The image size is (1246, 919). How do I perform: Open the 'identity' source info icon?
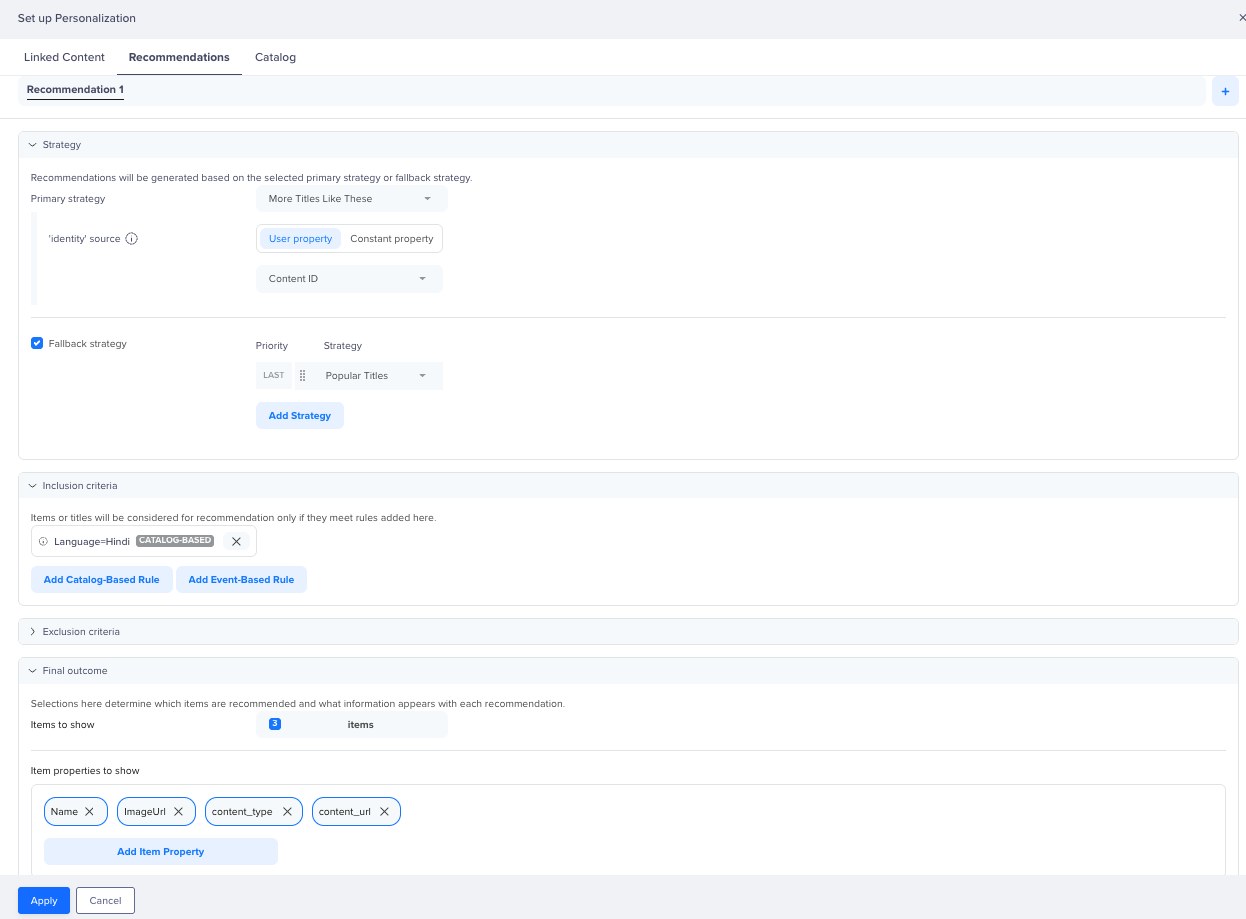(132, 239)
